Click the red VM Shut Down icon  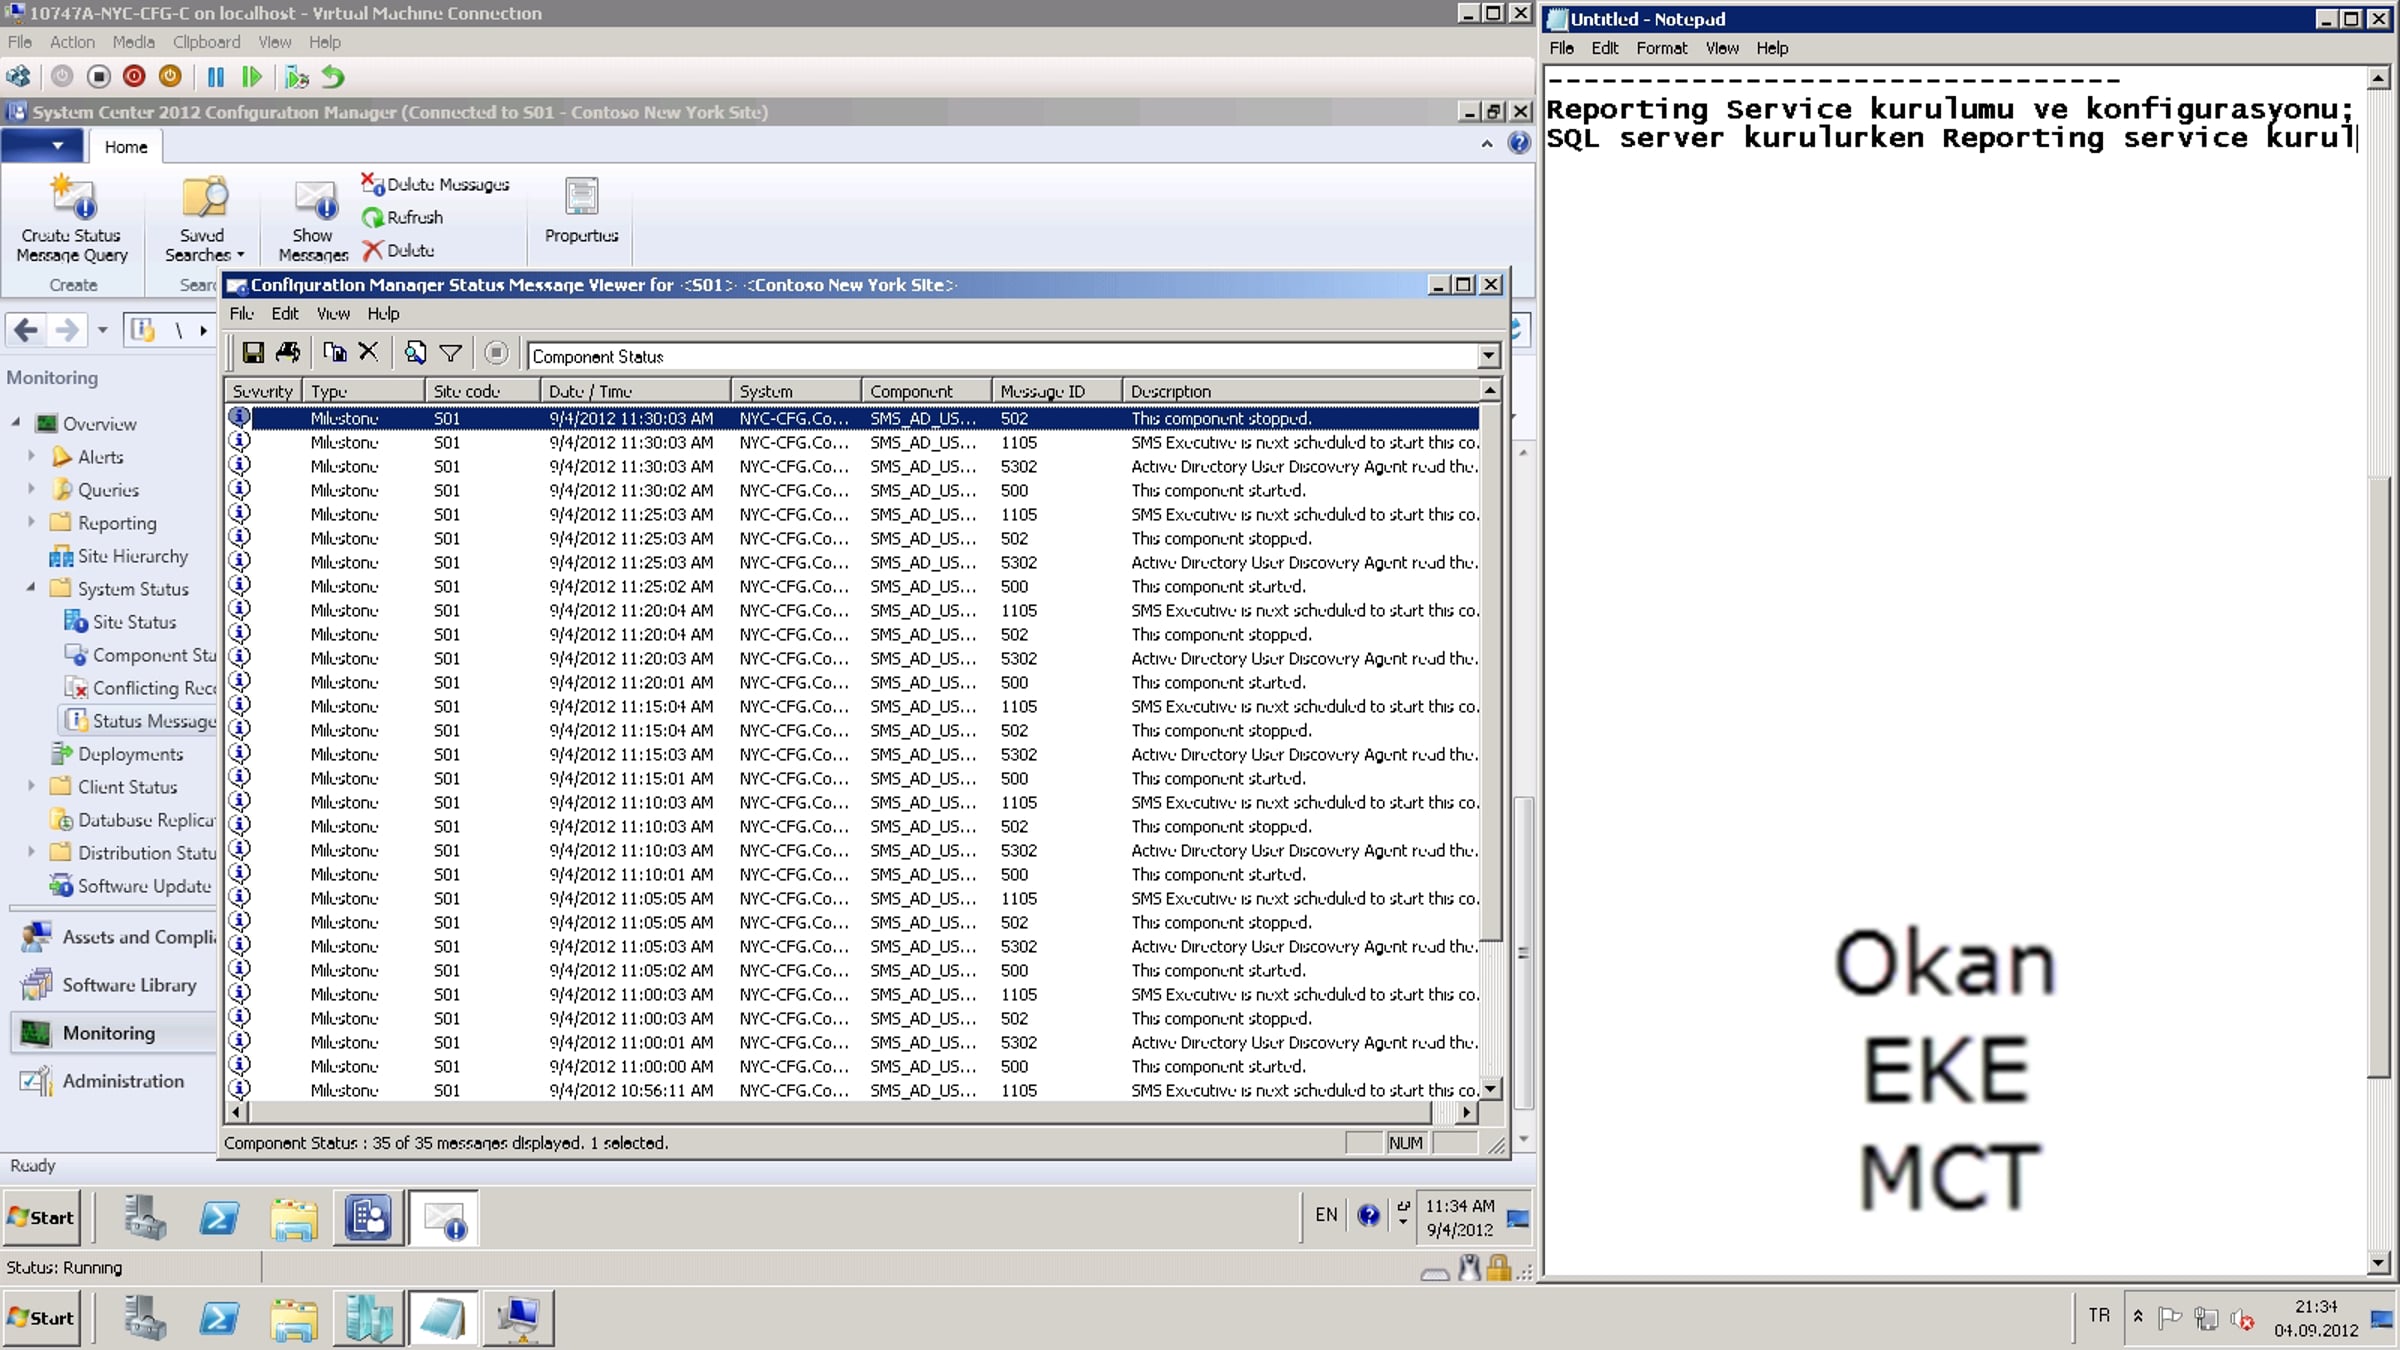[134, 77]
